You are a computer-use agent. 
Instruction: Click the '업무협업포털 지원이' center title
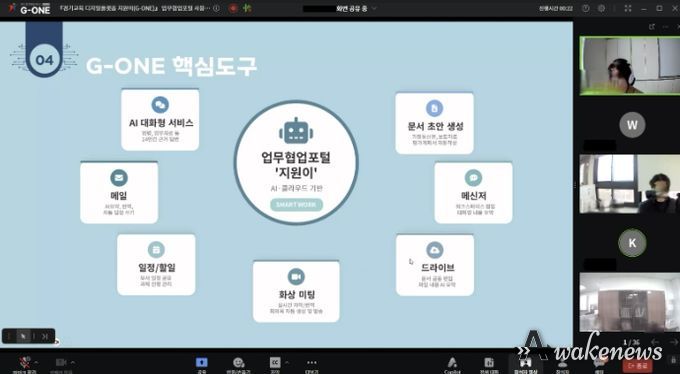point(296,165)
